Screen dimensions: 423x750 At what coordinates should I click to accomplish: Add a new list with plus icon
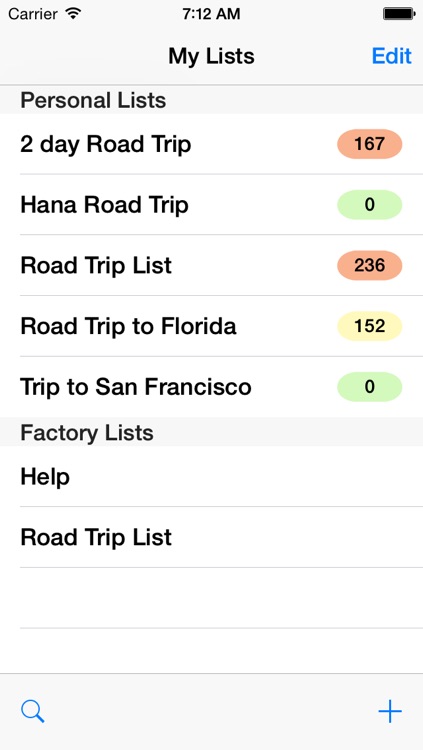click(390, 711)
